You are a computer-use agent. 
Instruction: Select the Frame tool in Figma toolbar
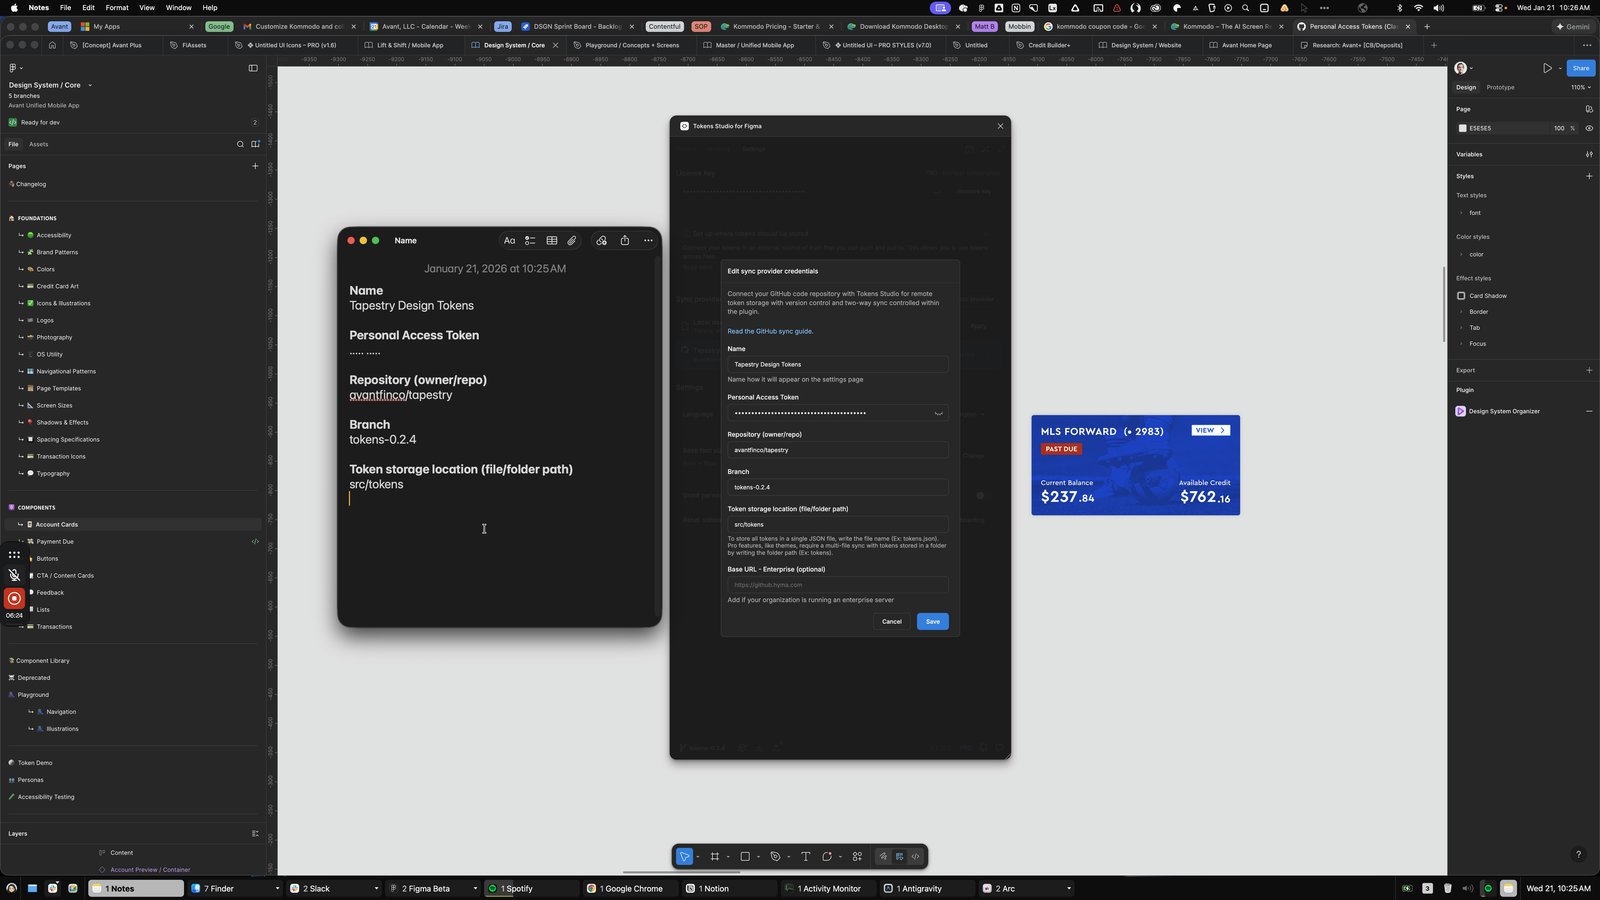714,857
